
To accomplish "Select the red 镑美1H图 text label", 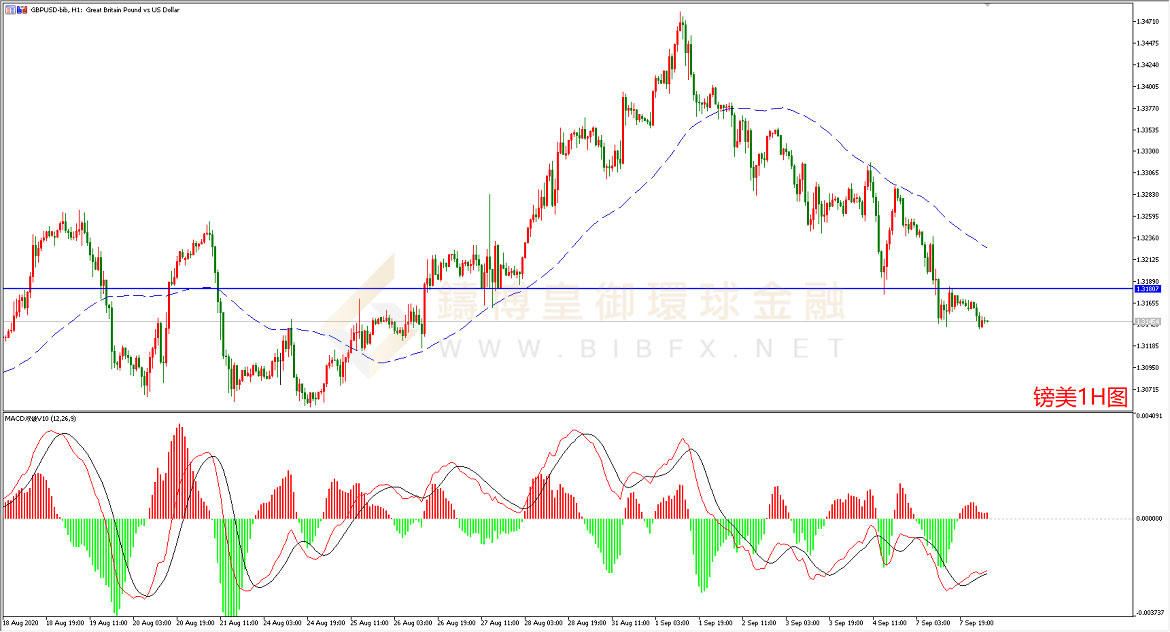I will pyautogui.click(x=1080, y=397).
